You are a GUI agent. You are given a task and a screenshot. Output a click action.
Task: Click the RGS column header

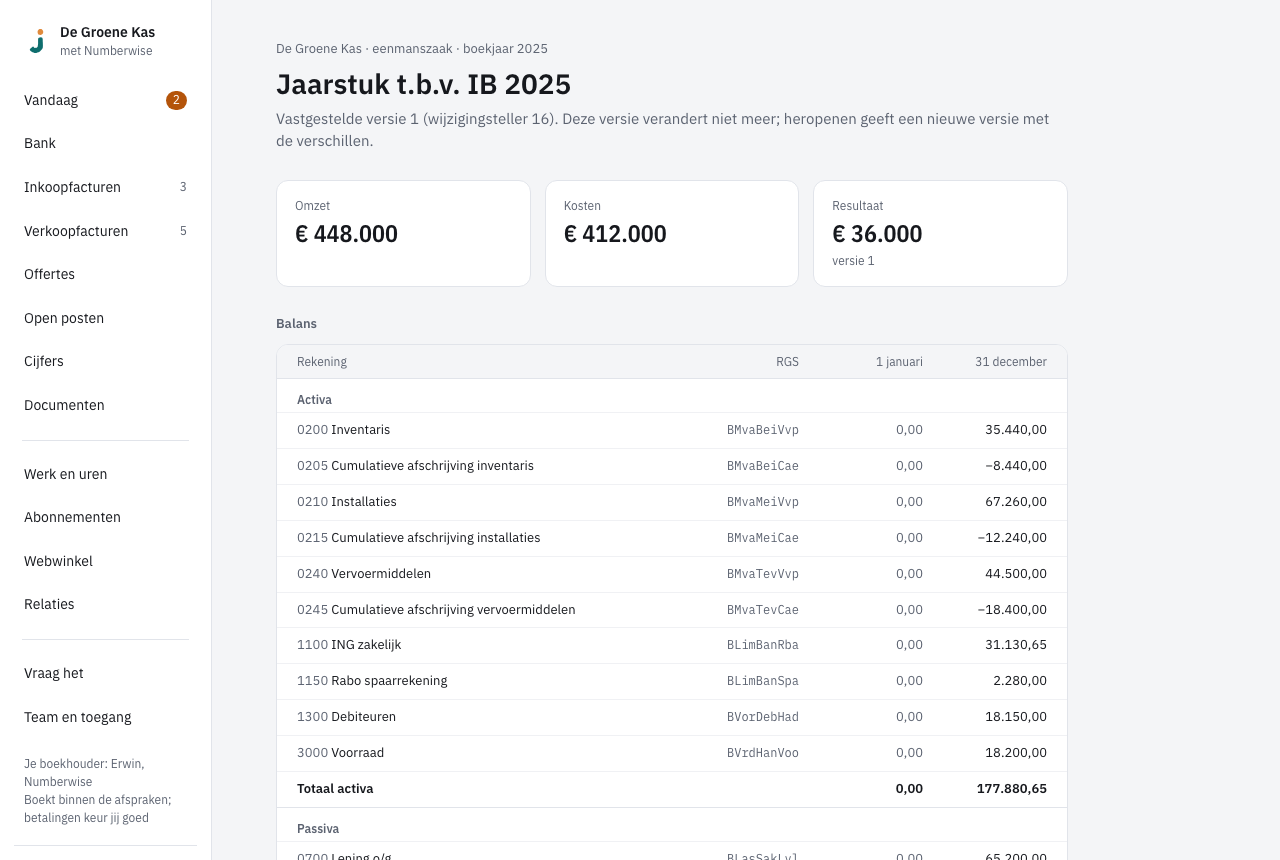coord(787,362)
